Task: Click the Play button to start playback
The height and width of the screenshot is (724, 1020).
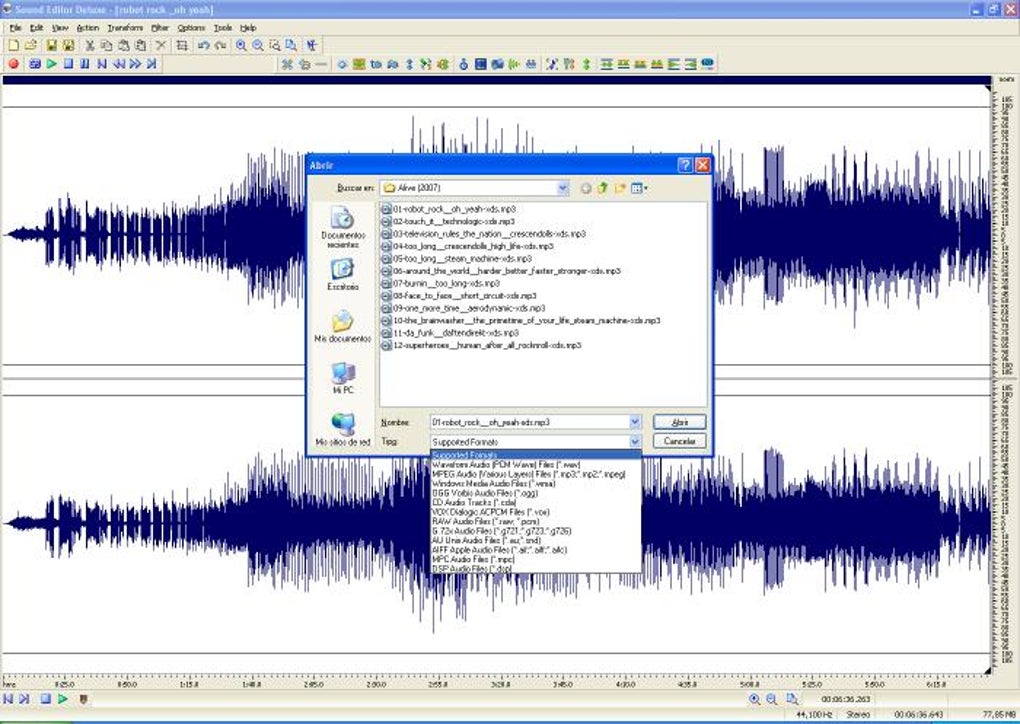Action: (x=52, y=63)
